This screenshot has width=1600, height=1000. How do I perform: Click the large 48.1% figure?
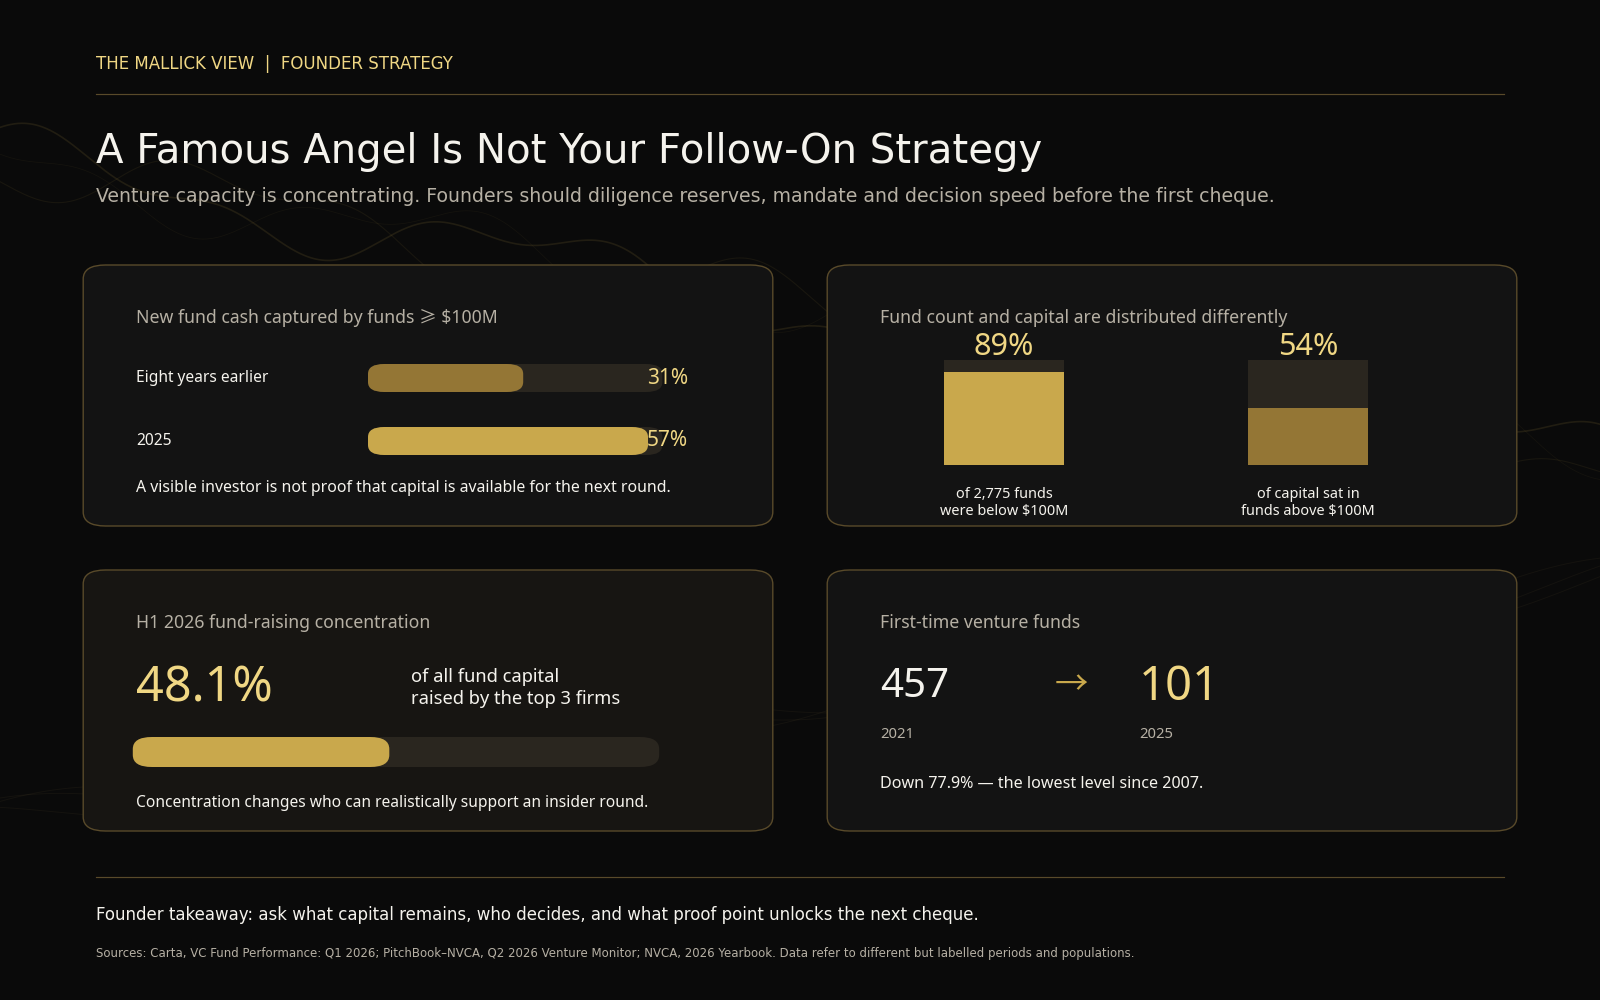point(204,685)
